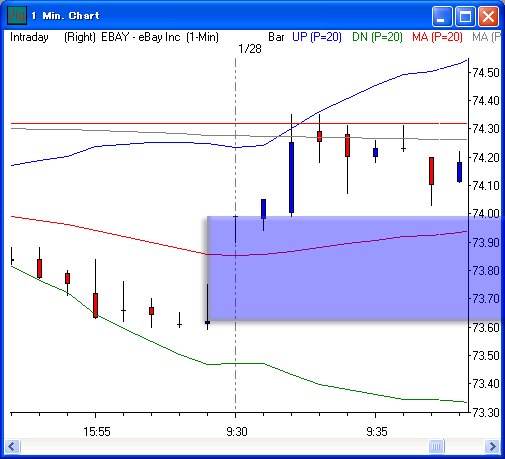
Task: Minimize the 1 Min. Chart window
Action: 442,16
